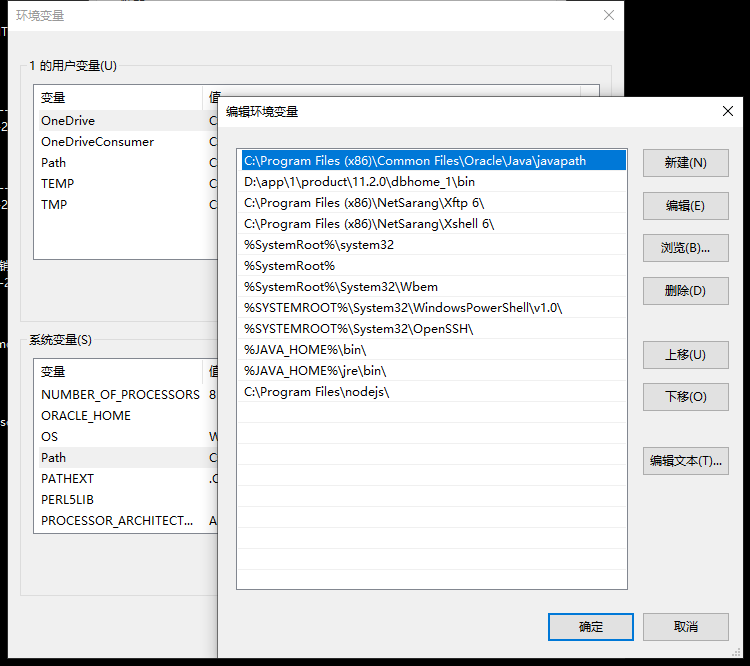Select the WindowsPowerShell\v1.0 entry
The height and width of the screenshot is (666, 750).
click(433, 308)
